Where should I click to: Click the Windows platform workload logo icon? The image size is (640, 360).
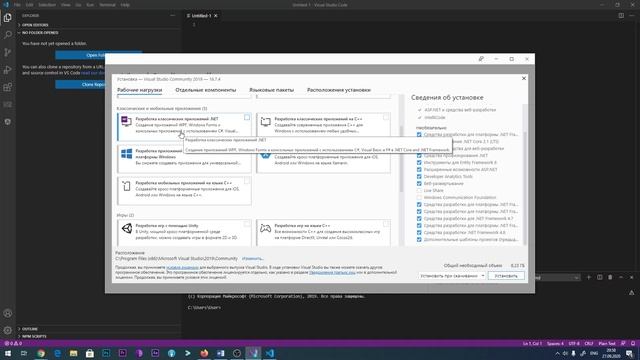pyautogui.click(x=127, y=153)
